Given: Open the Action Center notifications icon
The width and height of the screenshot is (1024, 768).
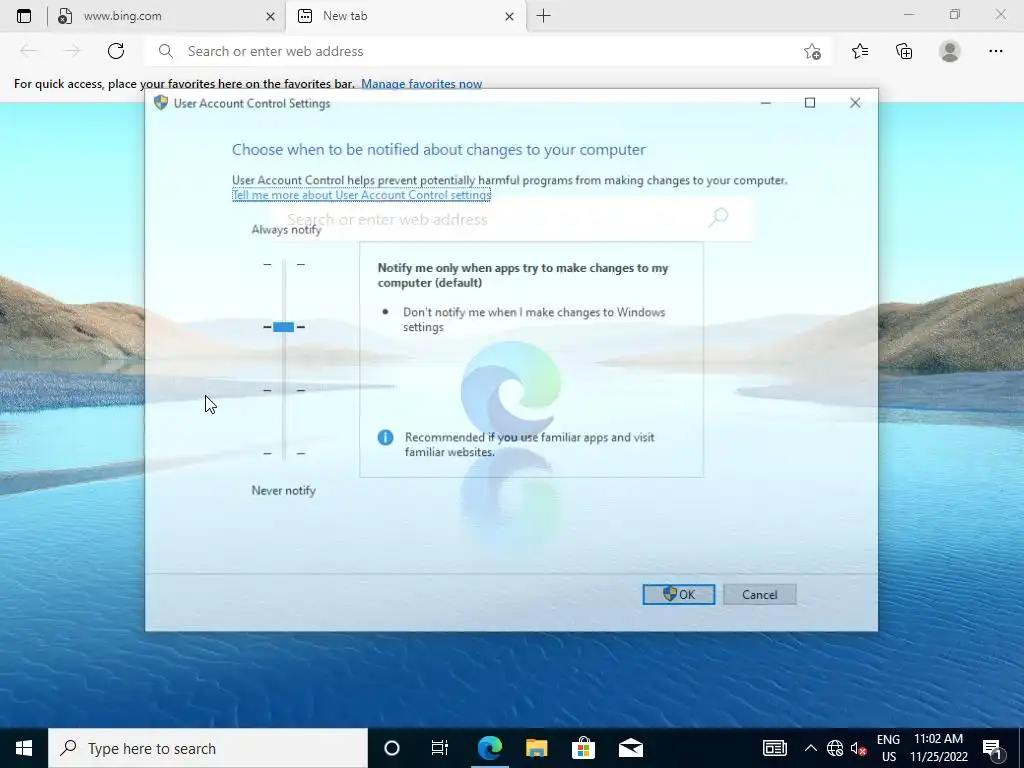Looking at the screenshot, I should (993, 748).
